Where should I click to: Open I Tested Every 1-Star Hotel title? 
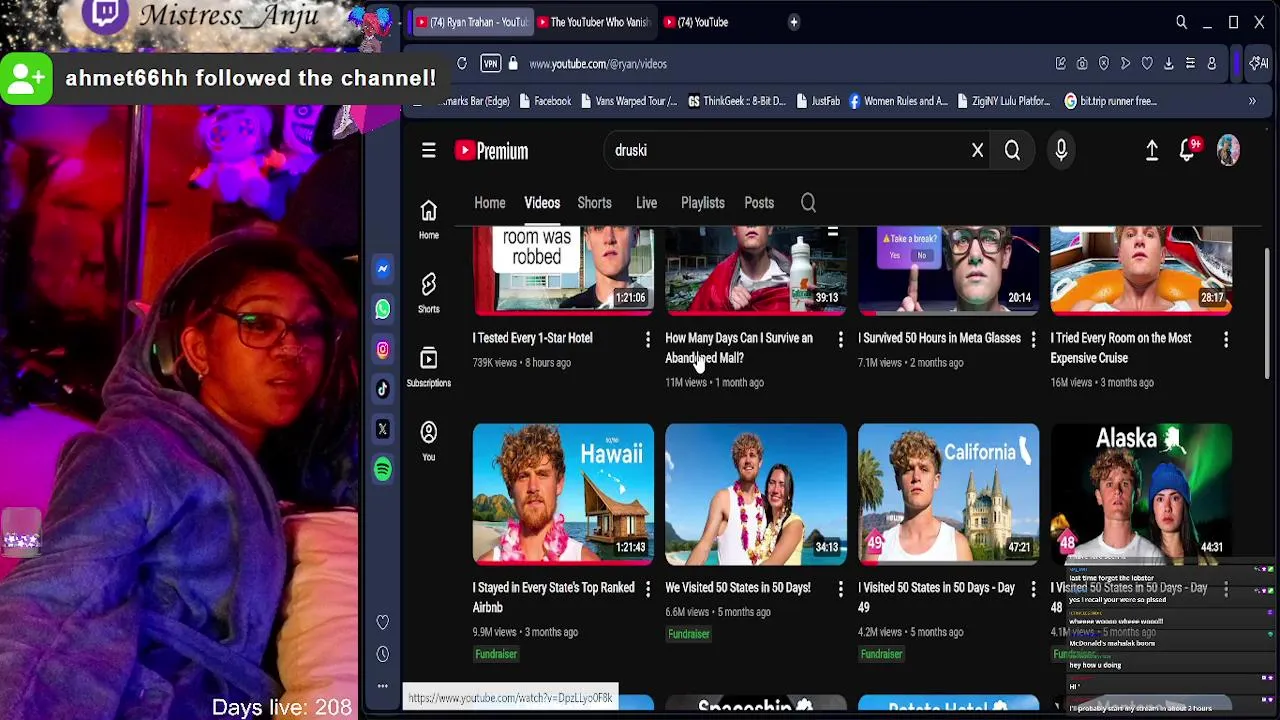[x=532, y=338]
